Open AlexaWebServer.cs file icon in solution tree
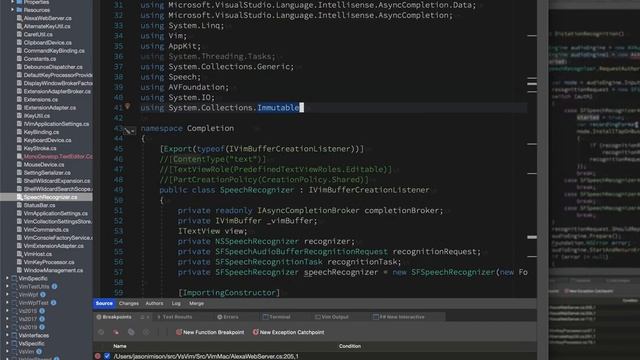Viewport: 640px width, 360px height. pyautogui.click(x=19, y=18)
